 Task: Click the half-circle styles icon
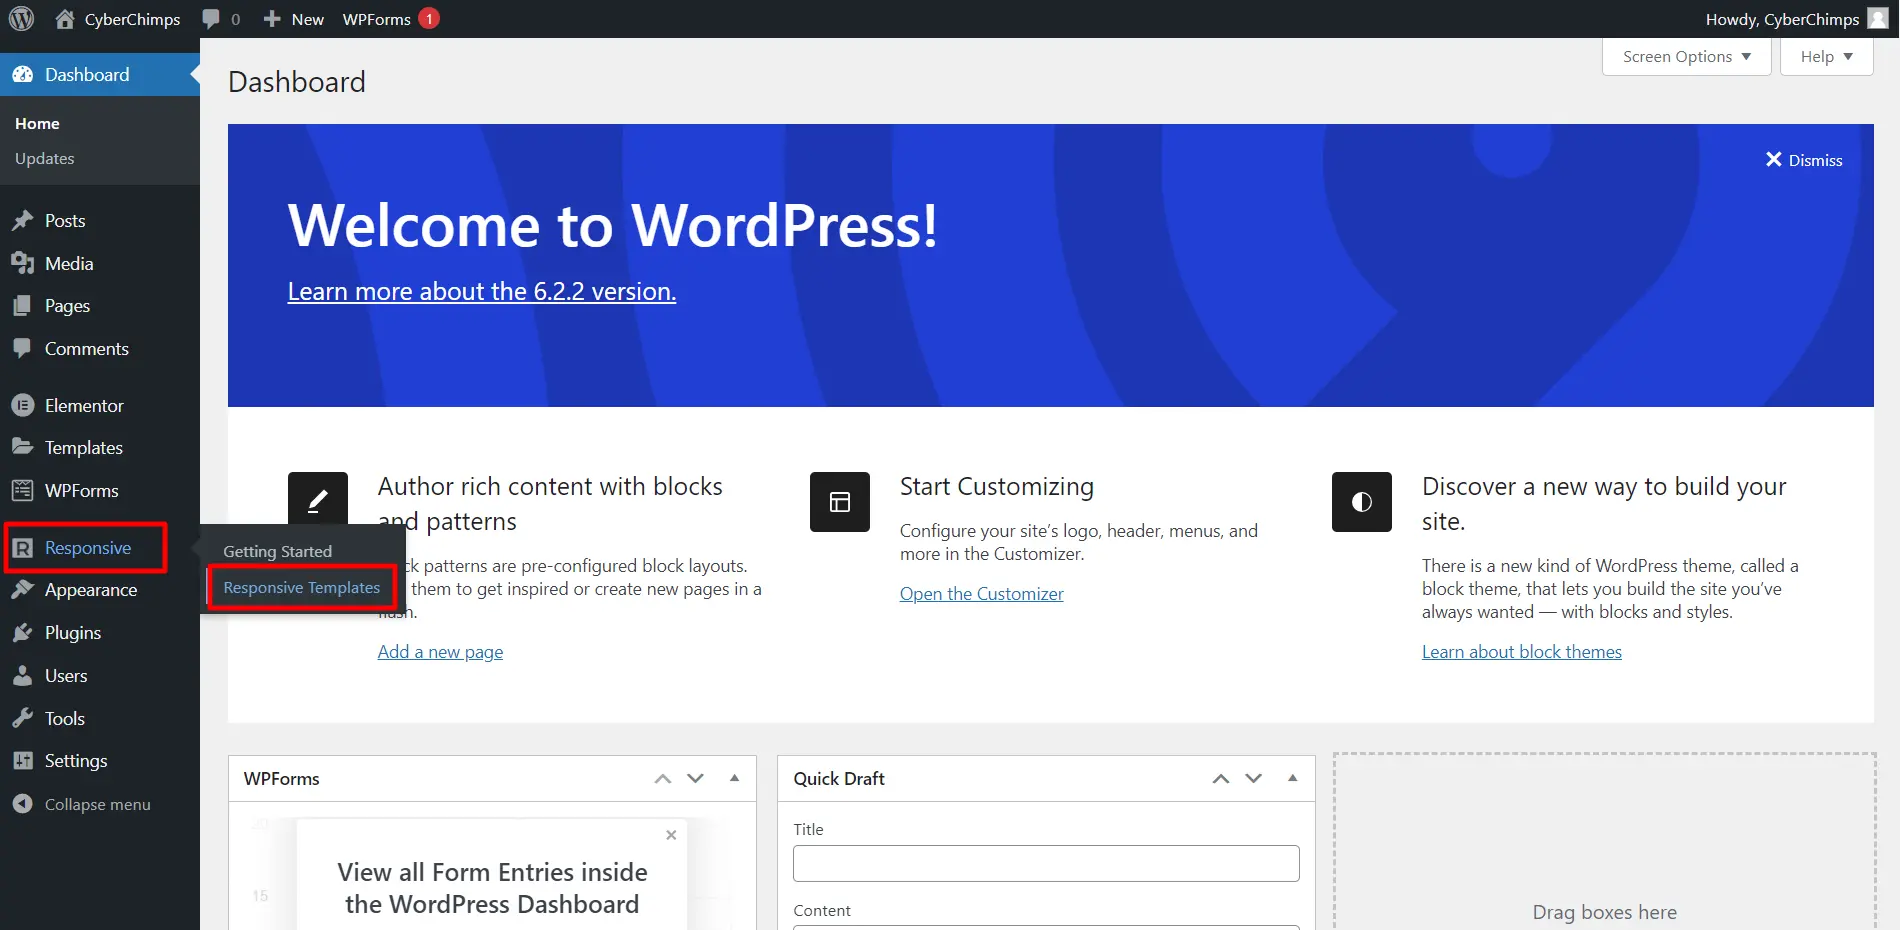(1362, 502)
